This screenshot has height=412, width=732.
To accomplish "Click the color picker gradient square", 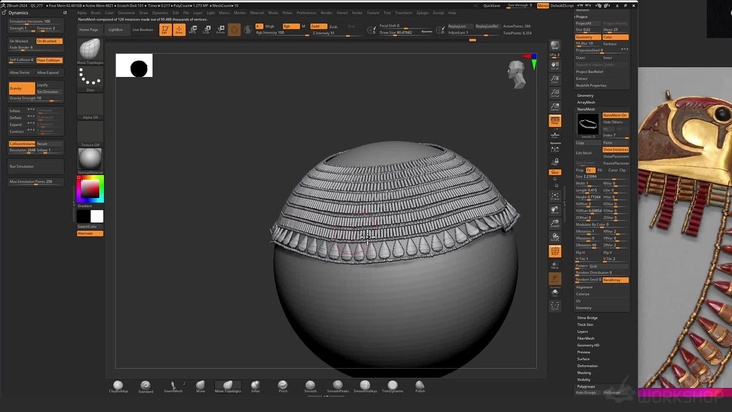I will (x=90, y=189).
